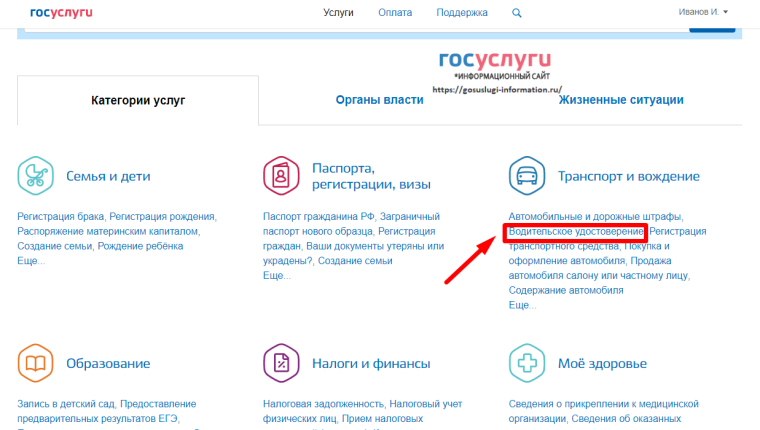
Task: Click the baby stroller Семья и дети icon
Action: click(35, 175)
